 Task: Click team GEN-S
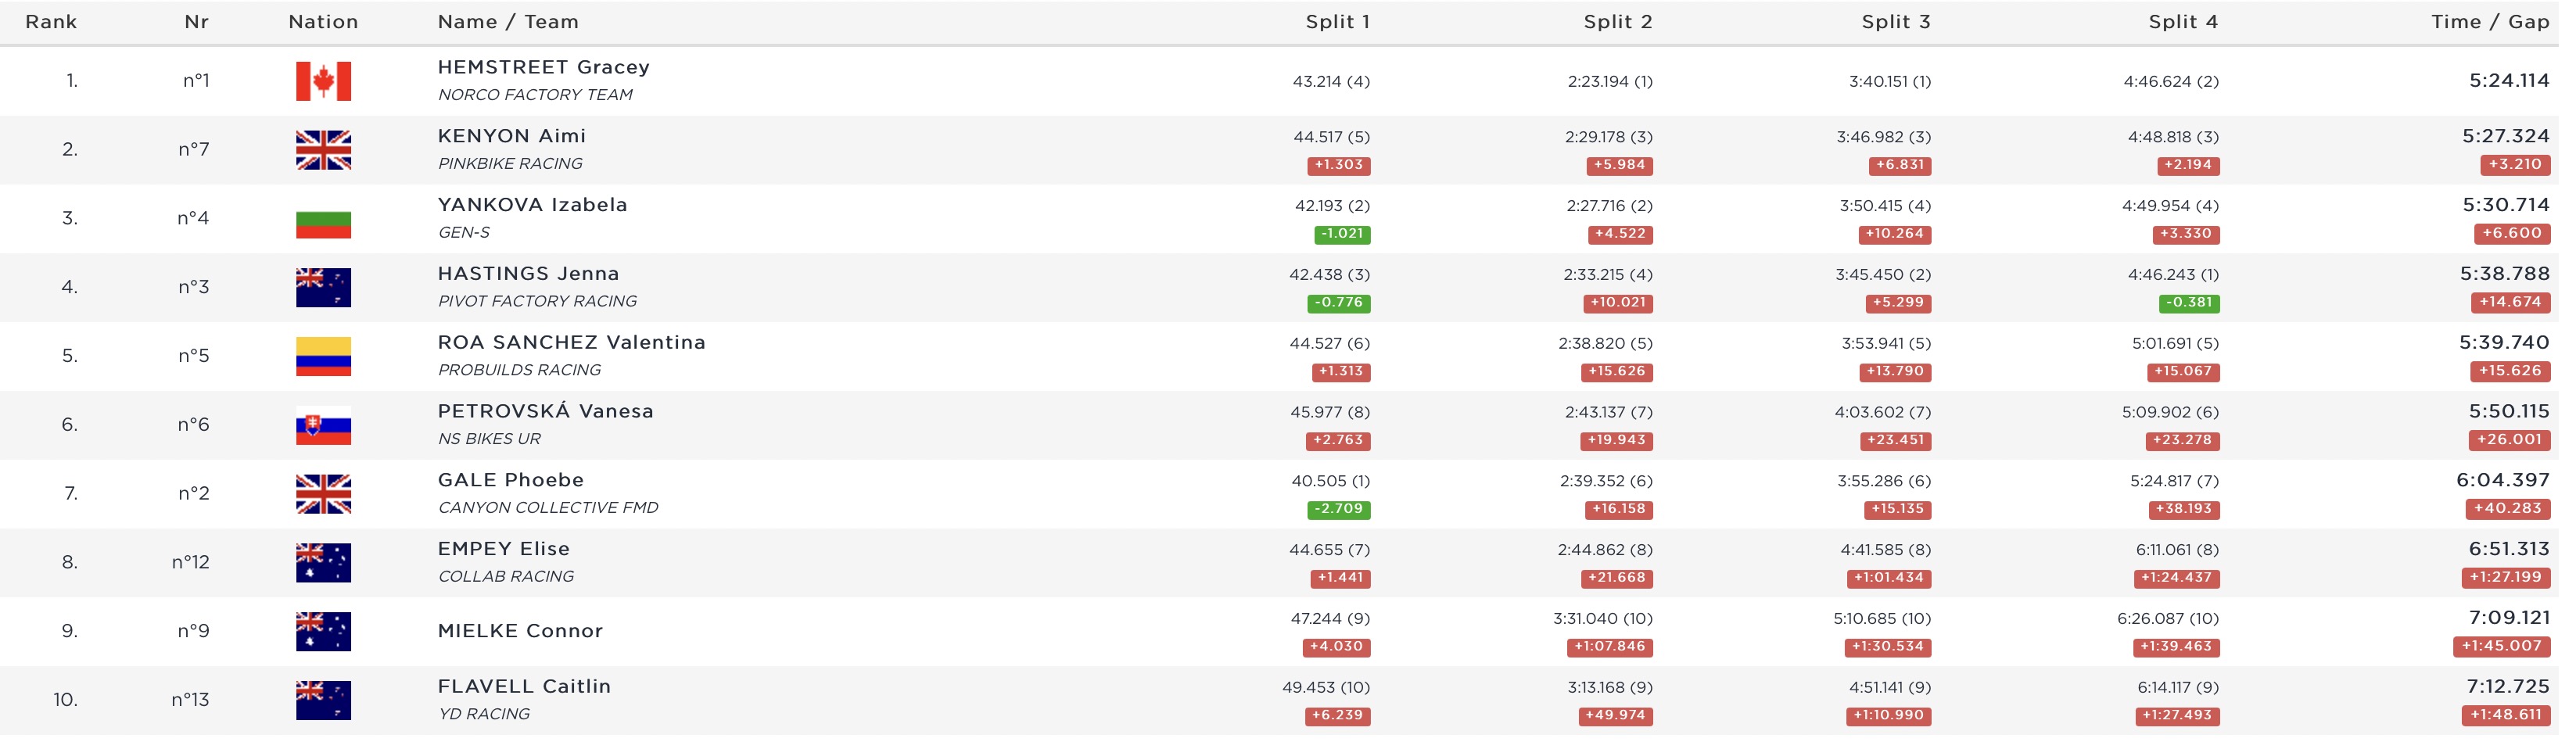point(464,233)
